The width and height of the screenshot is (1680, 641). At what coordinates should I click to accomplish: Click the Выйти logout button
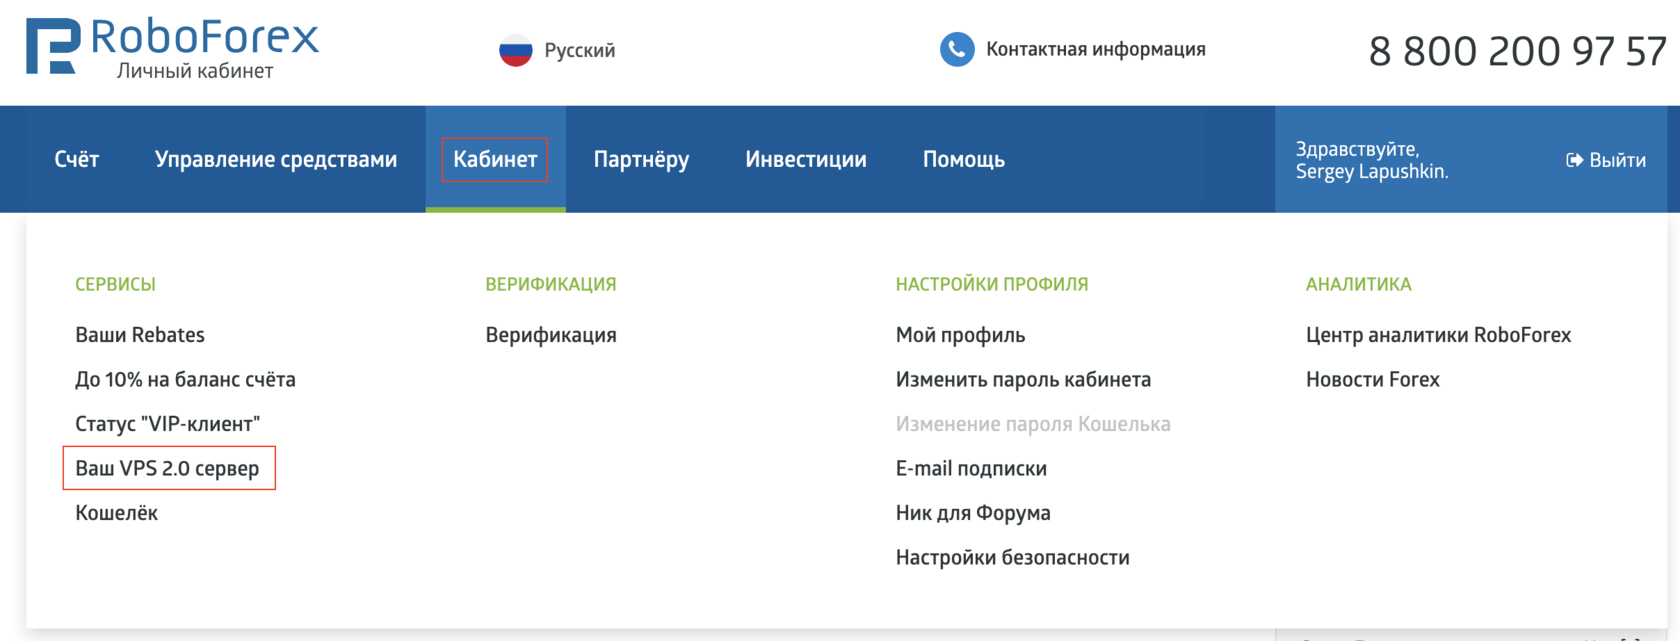1606,160
